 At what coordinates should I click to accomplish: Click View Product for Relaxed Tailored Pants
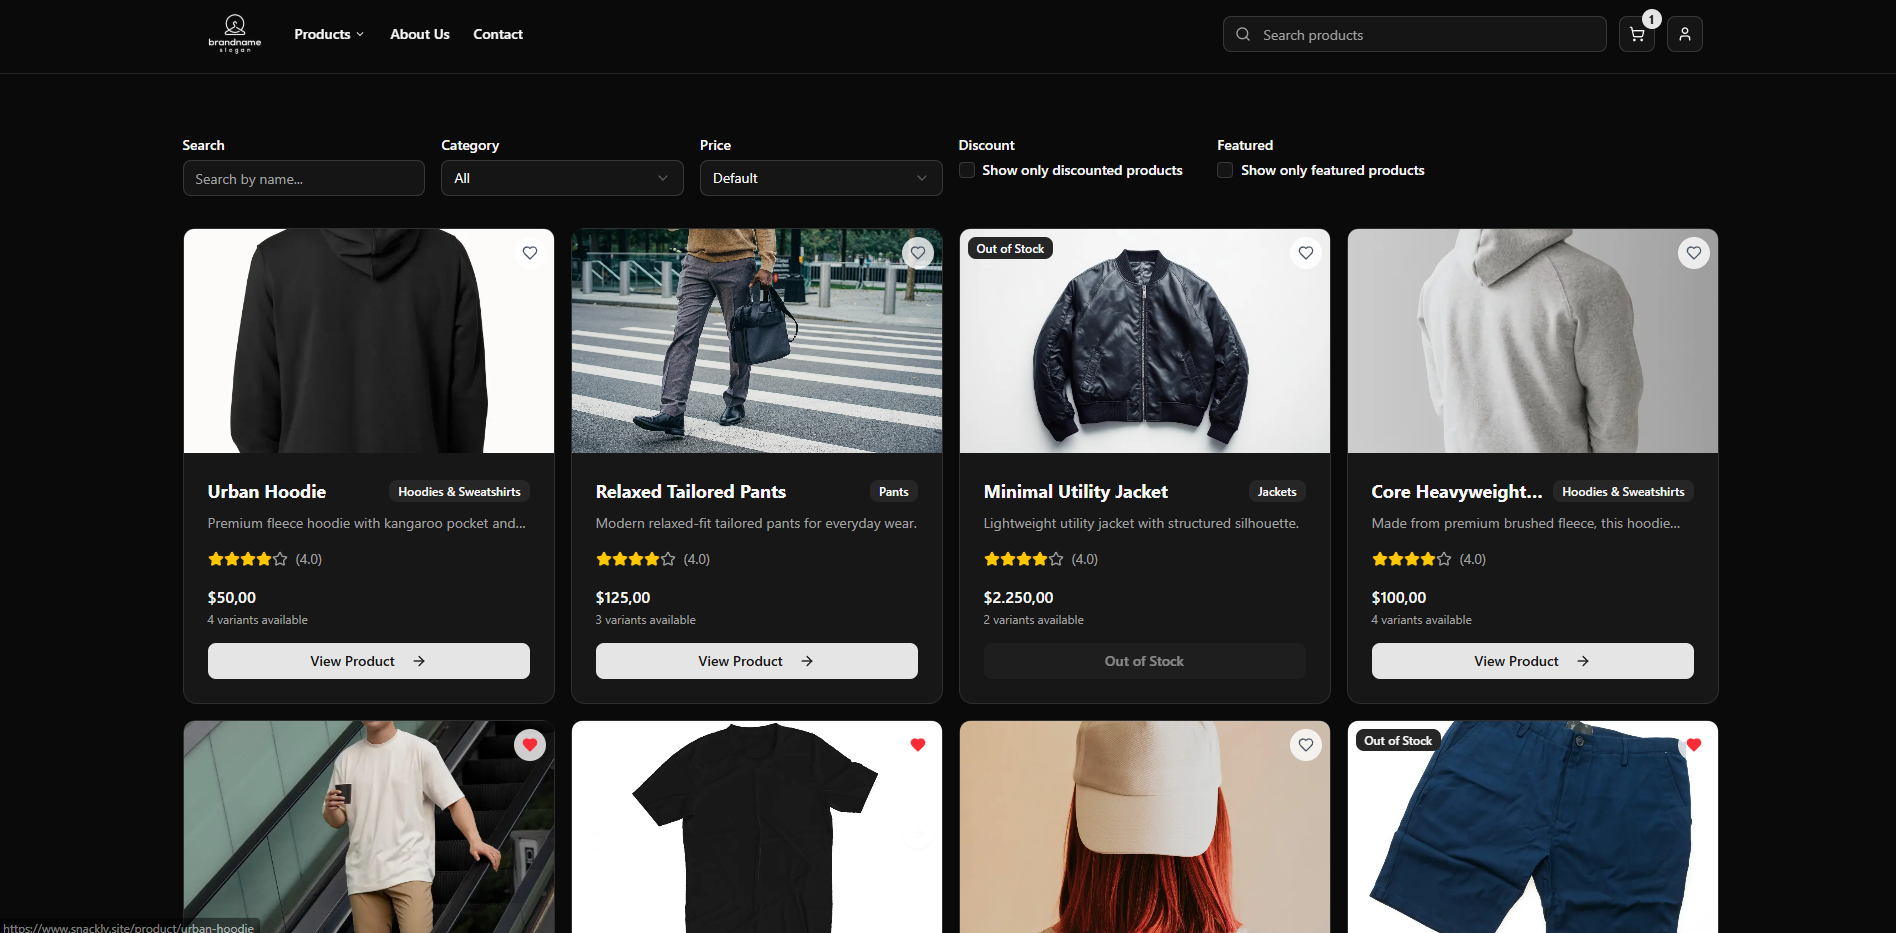click(757, 661)
